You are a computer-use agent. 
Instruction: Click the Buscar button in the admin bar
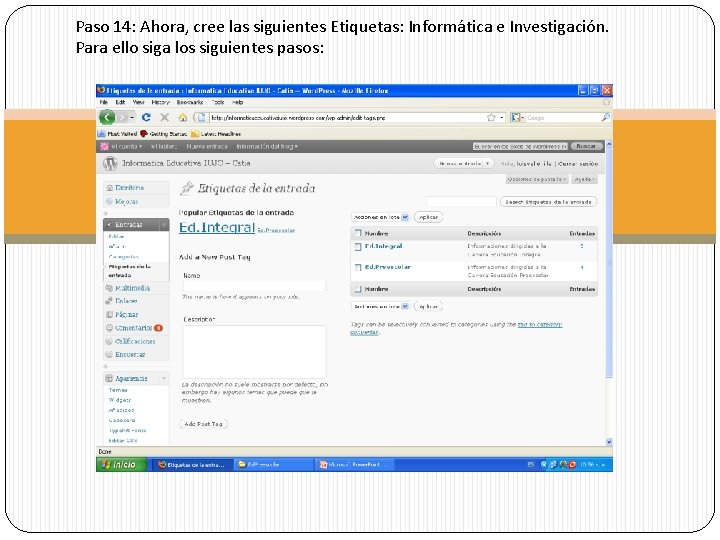click(x=586, y=146)
